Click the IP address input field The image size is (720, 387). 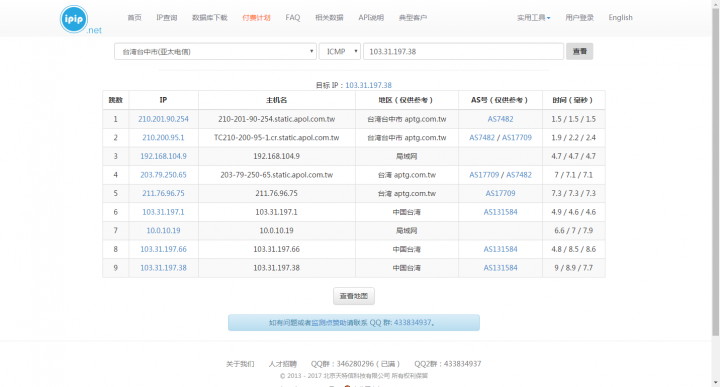pyautogui.click(x=463, y=51)
